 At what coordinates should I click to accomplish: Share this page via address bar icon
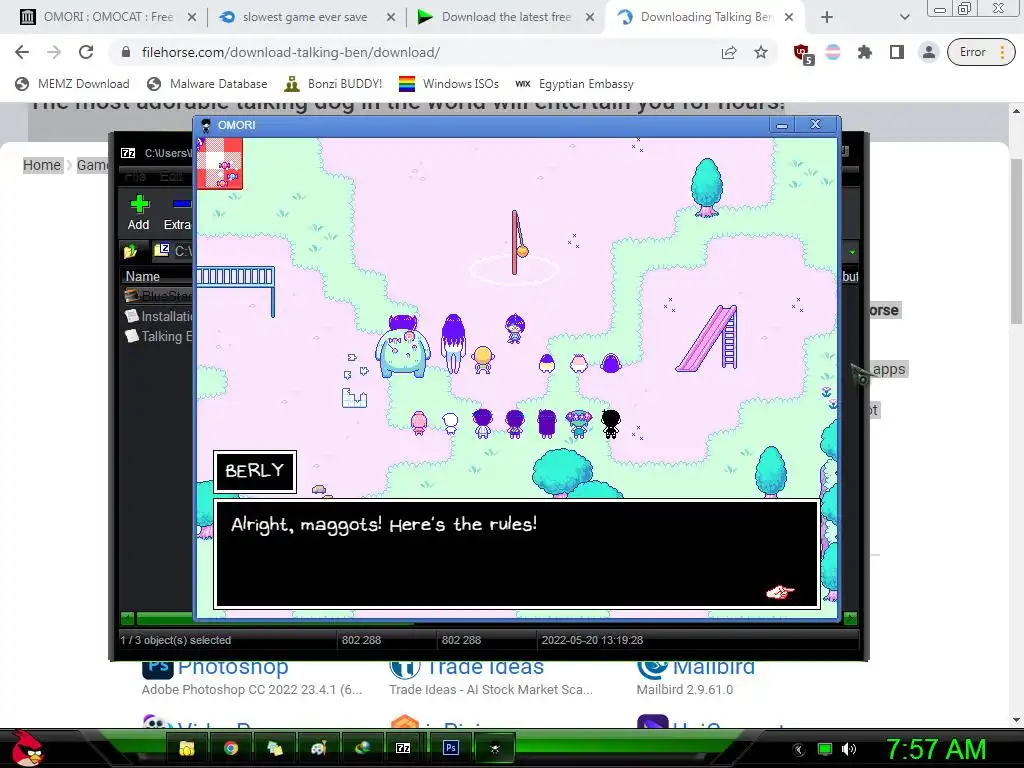tap(729, 52)
